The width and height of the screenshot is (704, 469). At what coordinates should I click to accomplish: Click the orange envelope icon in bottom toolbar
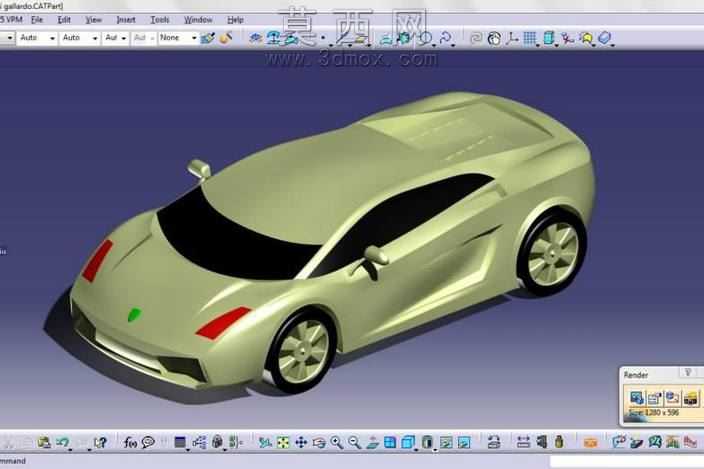point(590,443)
